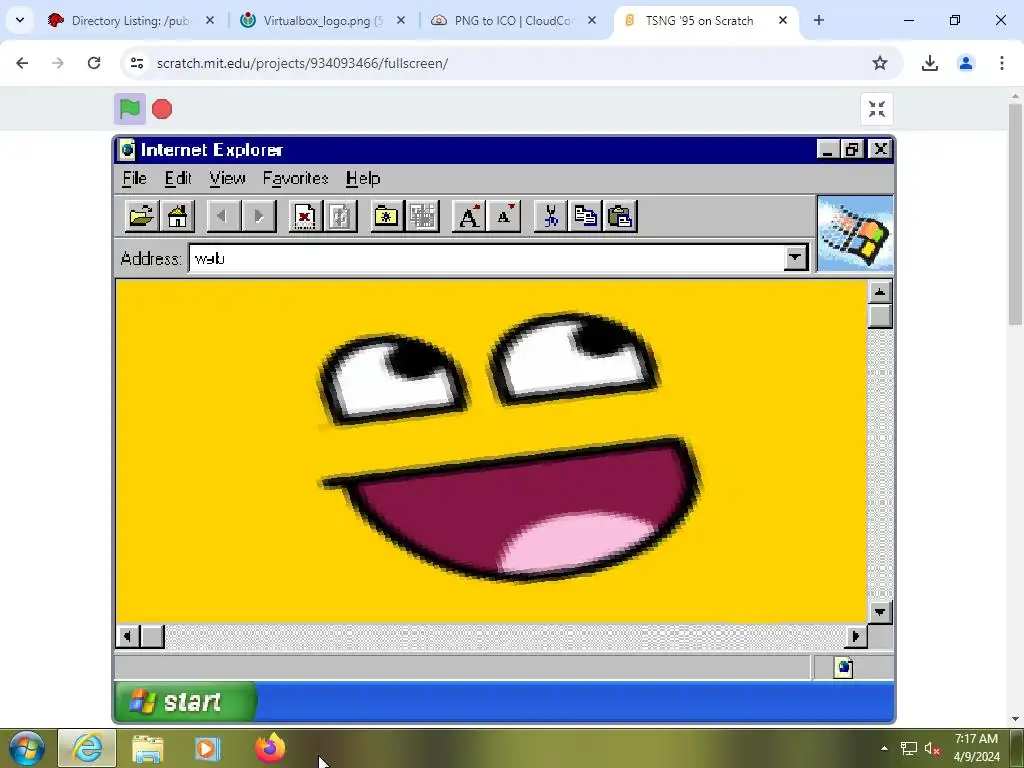
Task: Click the horizontal scrollbar left arrow
Action: pyautogui.click(x=127, y=636)
